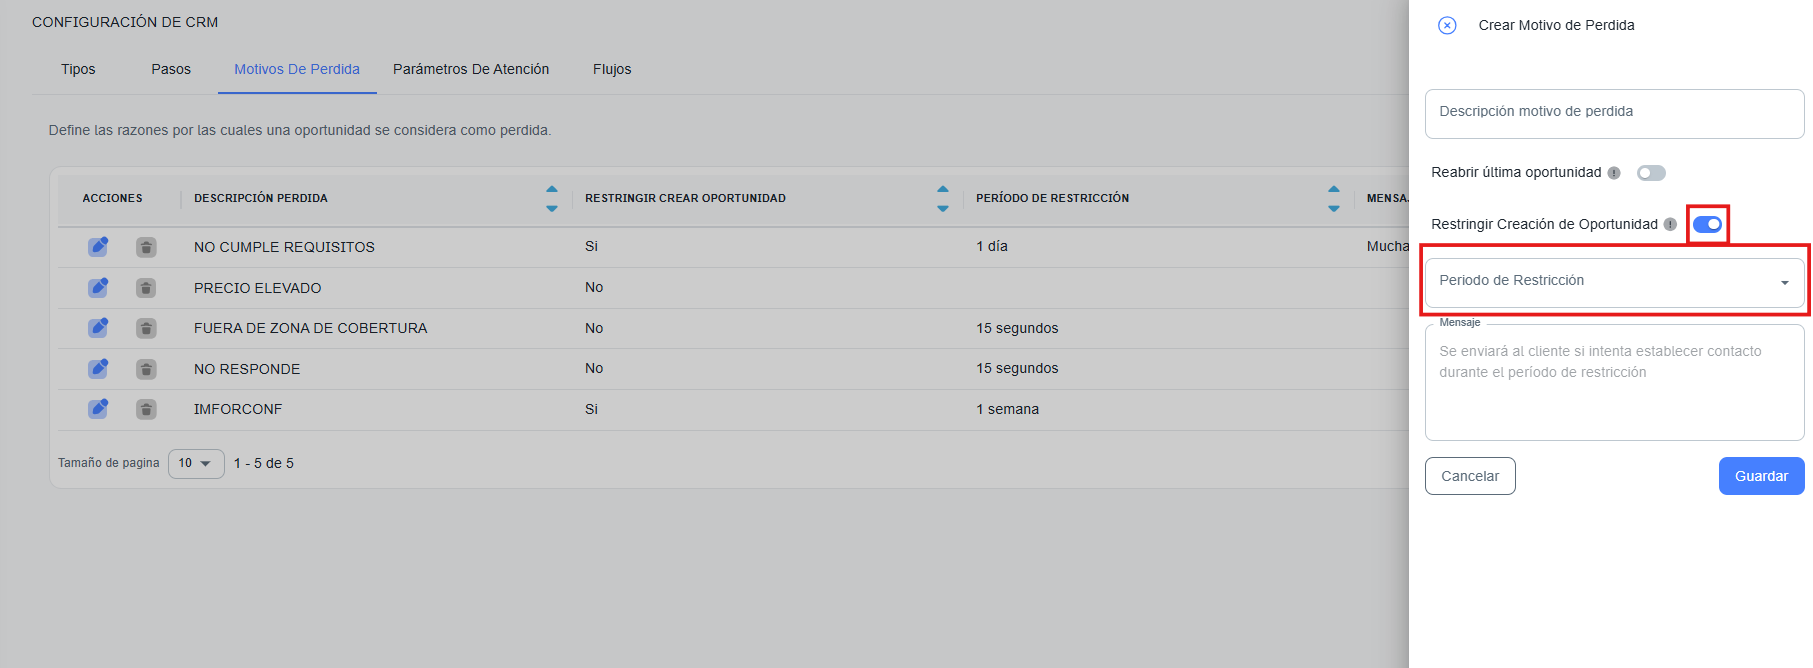Close the Crear Motivo de Perdida panel
The image size is (1813, 668).
tap(1447, 25)
